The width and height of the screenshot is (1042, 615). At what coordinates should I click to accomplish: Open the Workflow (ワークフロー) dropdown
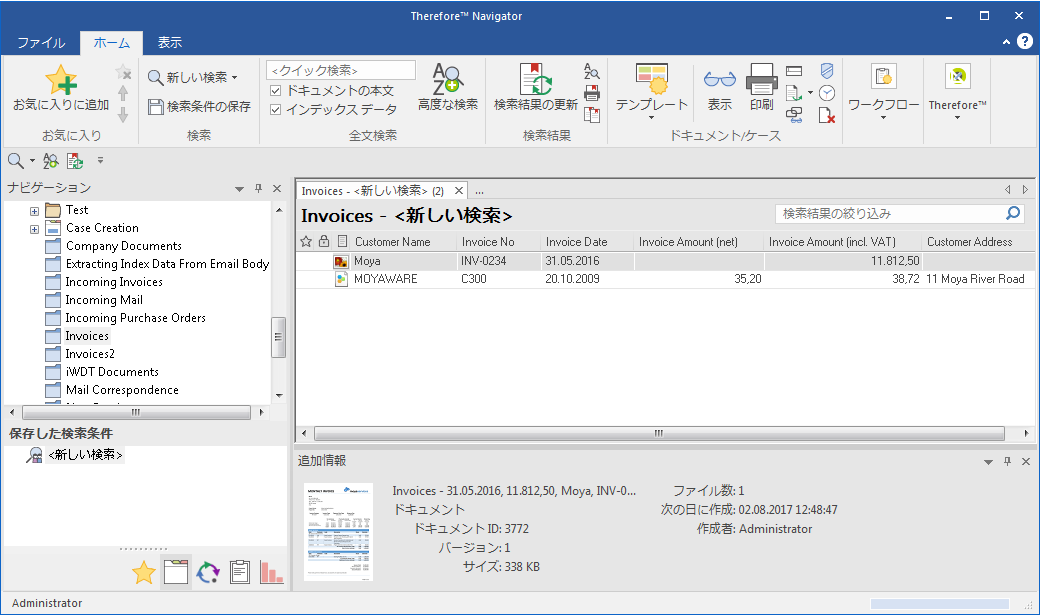(883, 118)
